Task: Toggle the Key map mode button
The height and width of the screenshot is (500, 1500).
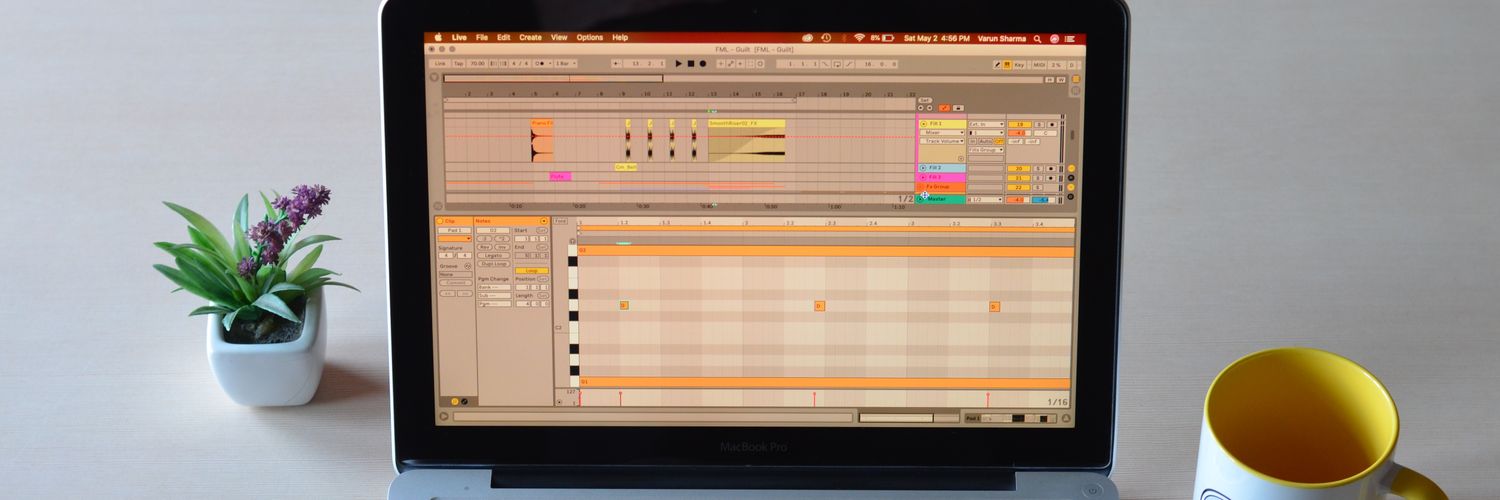Action: (1019, 64)
